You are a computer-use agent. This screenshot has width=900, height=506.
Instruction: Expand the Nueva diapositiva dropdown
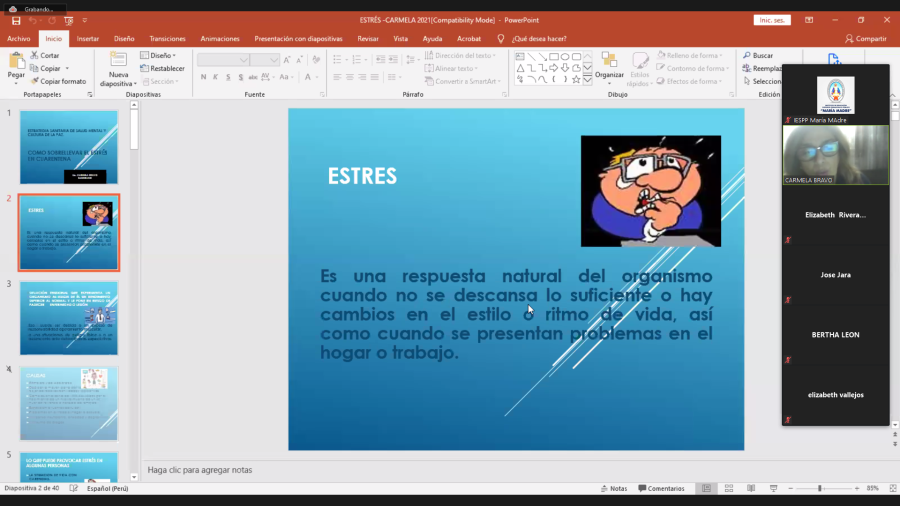118,80
